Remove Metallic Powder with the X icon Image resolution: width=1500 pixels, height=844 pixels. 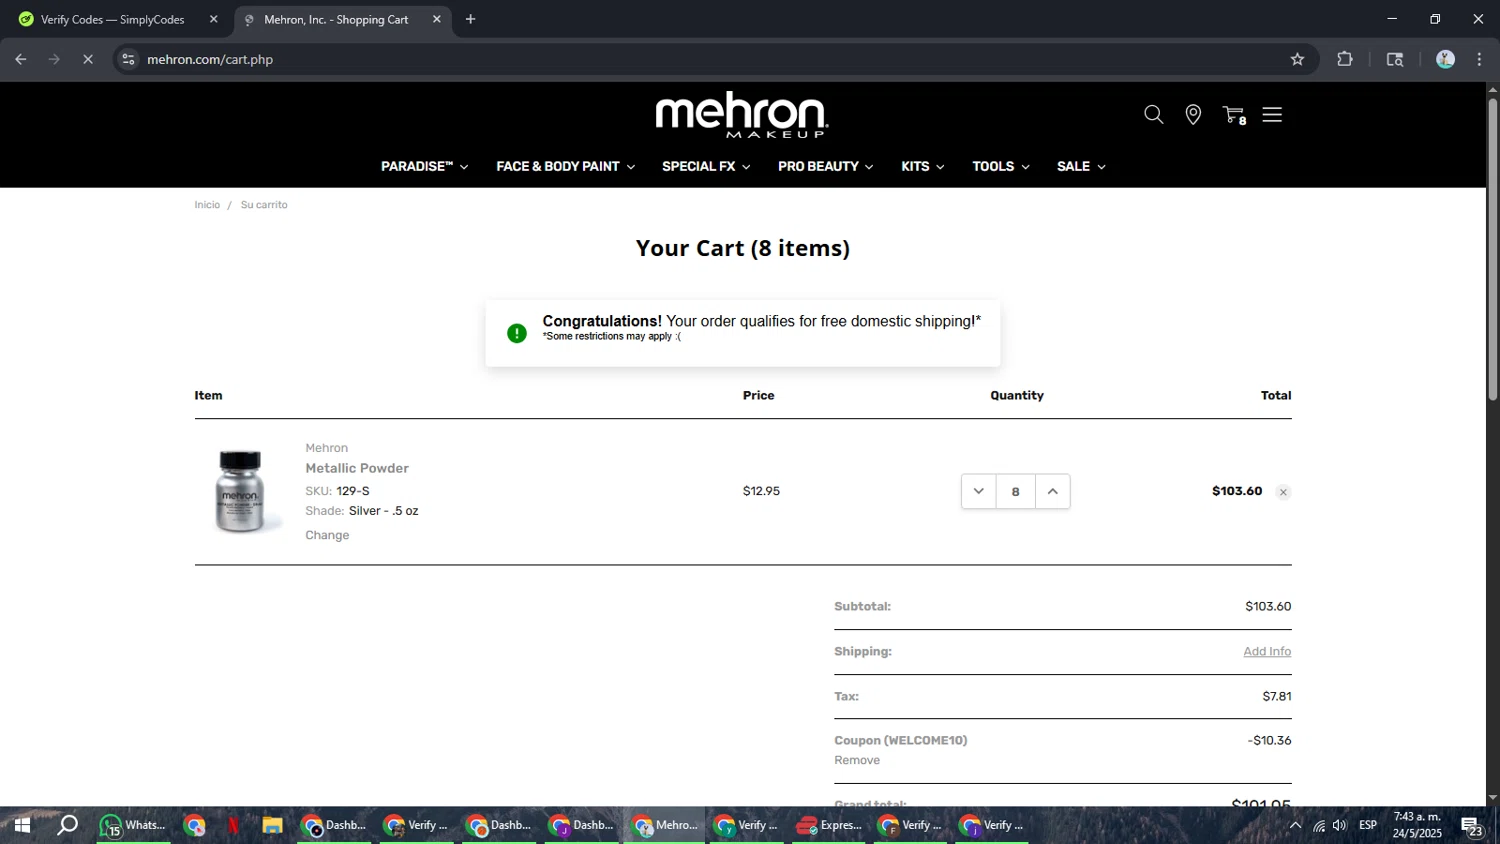point(1283,492)
